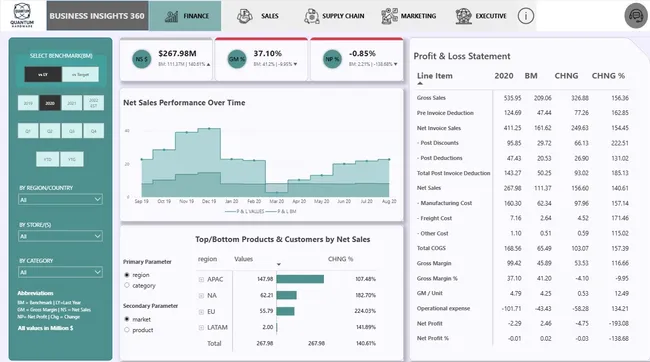Open the By Category dropdown

click(60, 272)
